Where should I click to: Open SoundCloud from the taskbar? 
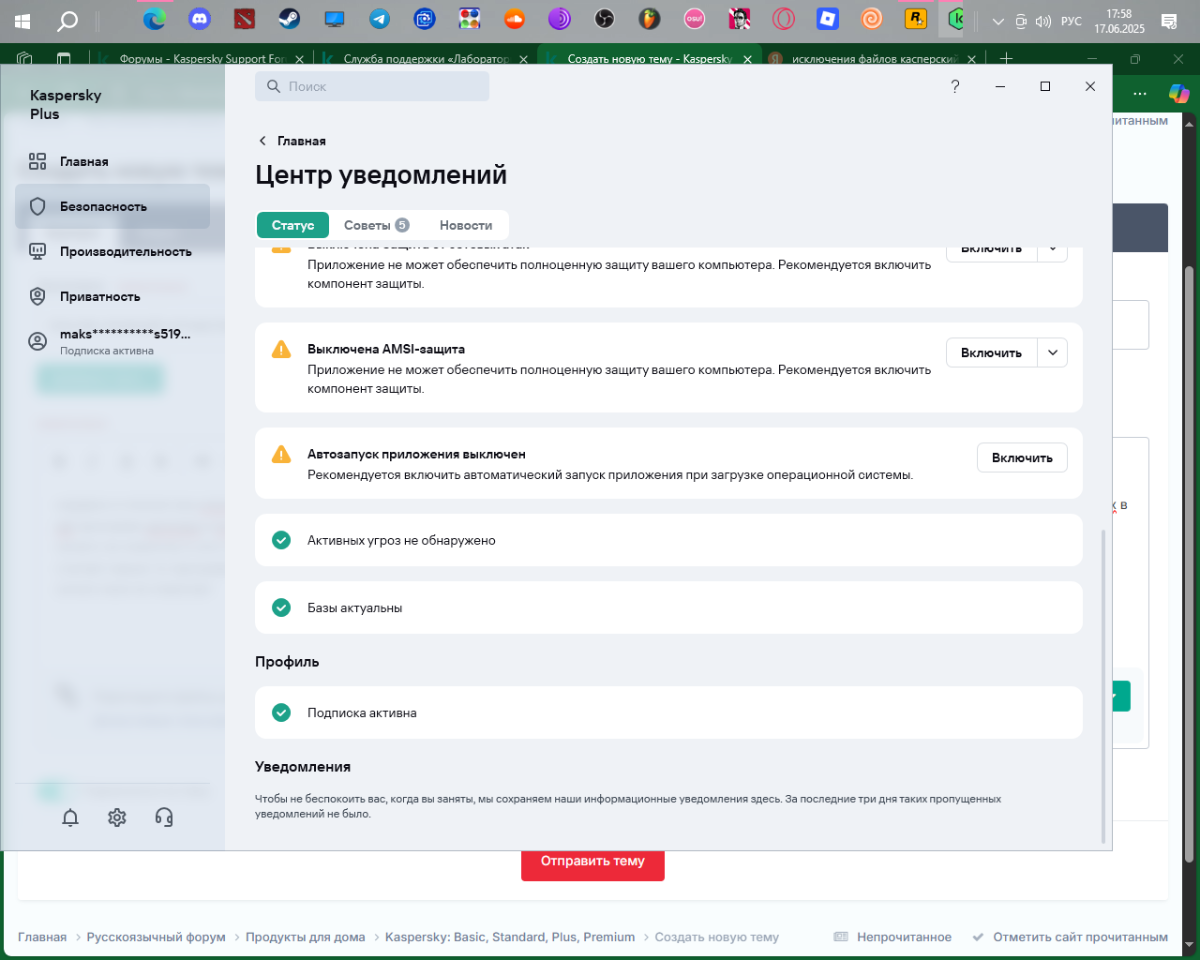[x=514, y=18]
